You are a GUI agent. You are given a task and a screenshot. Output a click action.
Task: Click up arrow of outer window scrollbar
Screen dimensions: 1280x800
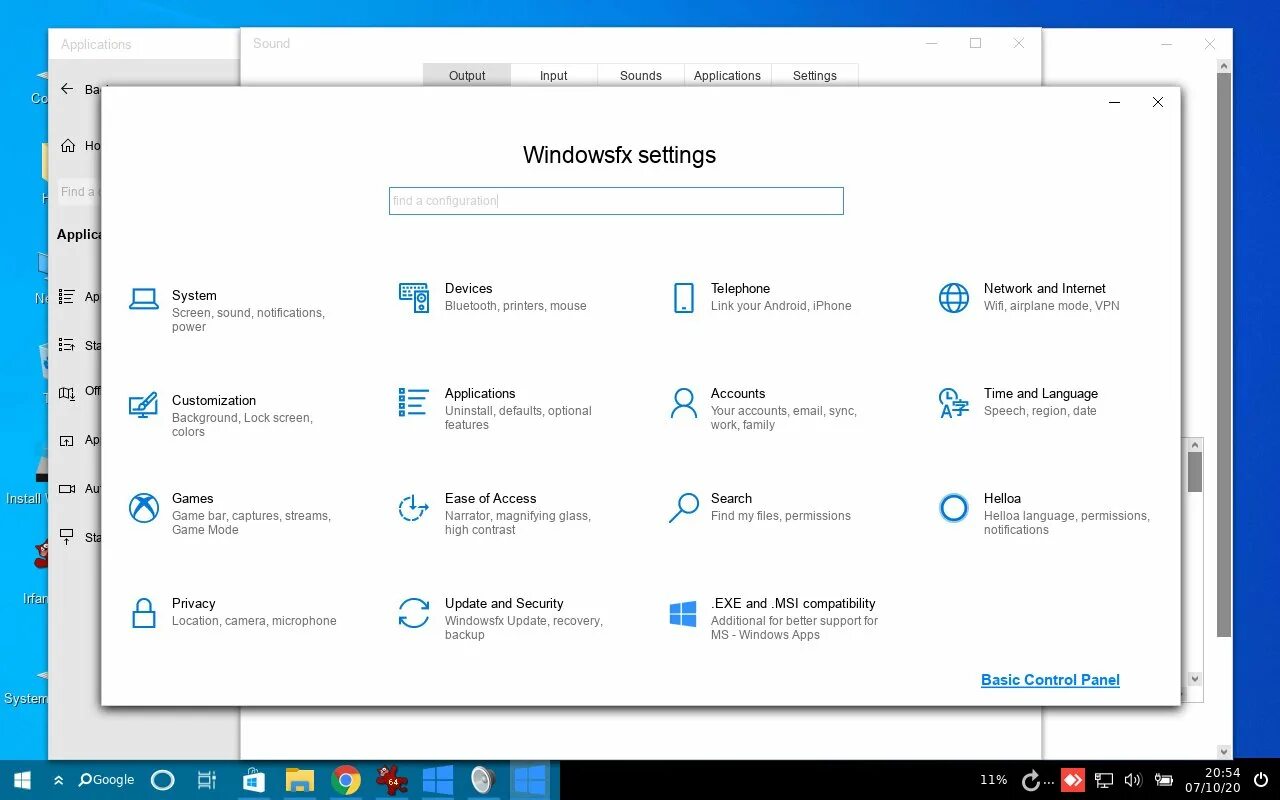(1224, 65)
